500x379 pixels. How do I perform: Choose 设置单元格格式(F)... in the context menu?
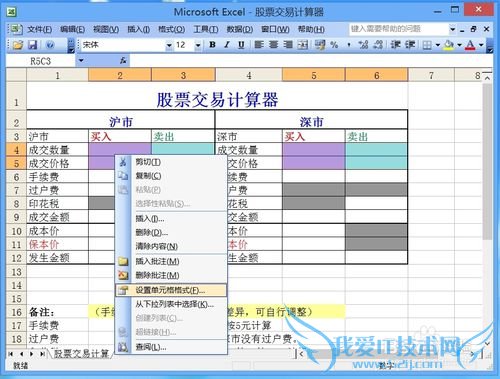(171, 290)
